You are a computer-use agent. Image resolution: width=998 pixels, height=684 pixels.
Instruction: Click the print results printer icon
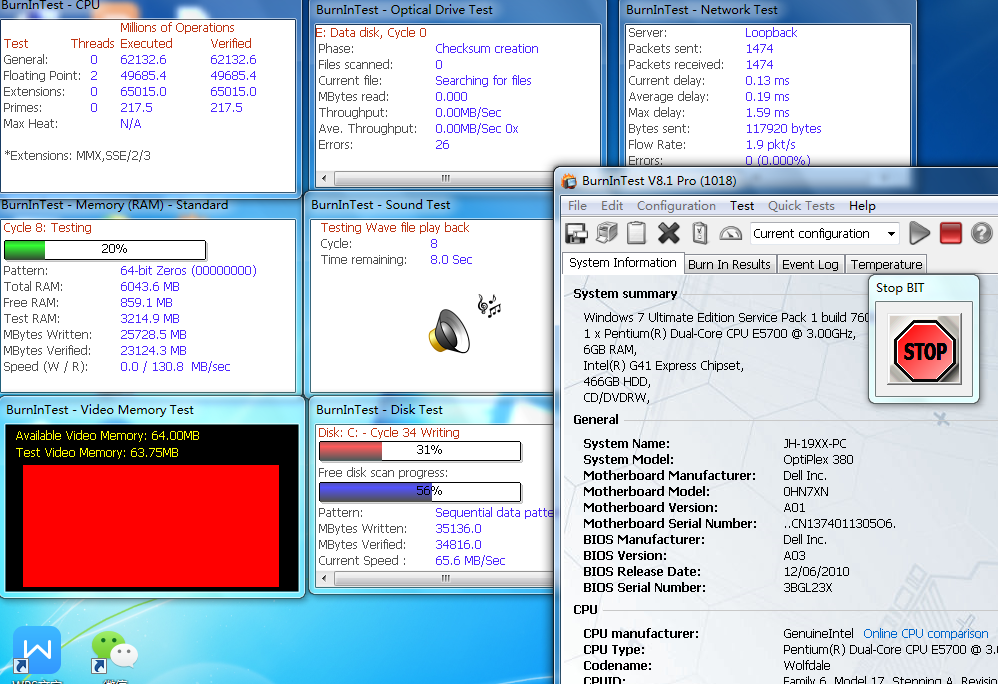point(607,234)
